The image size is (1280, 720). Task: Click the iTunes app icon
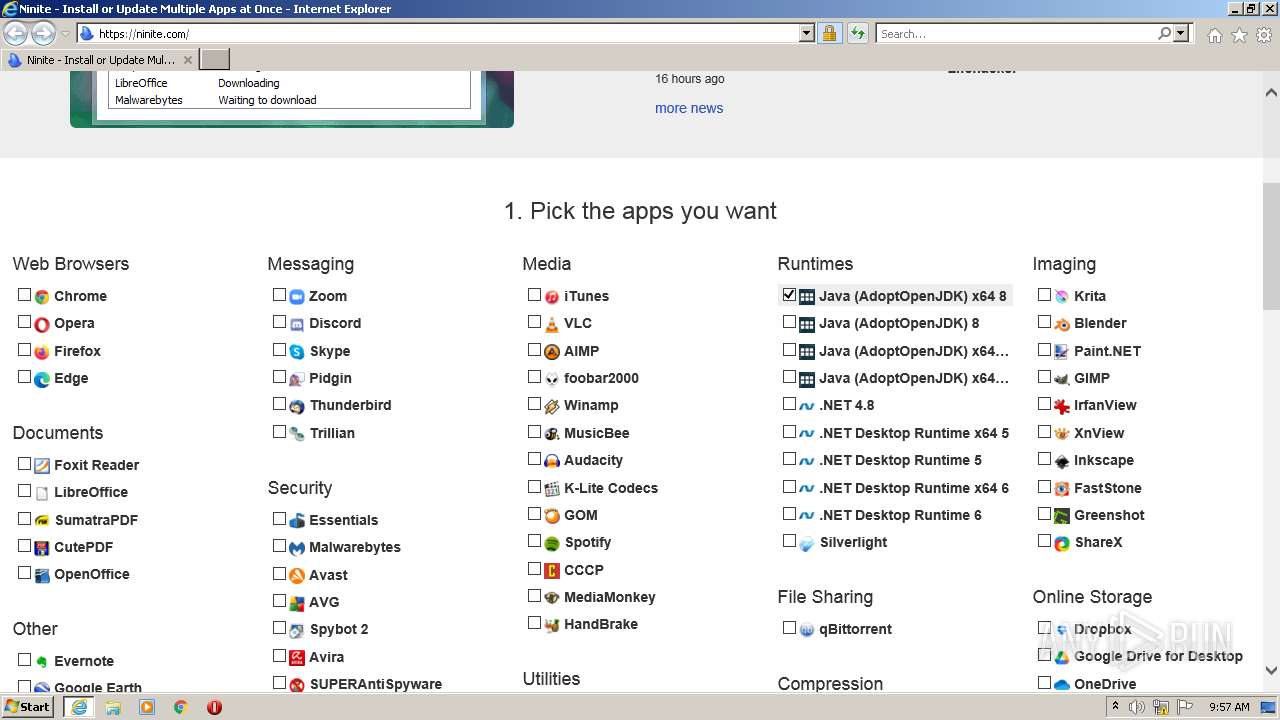[552, 297]
